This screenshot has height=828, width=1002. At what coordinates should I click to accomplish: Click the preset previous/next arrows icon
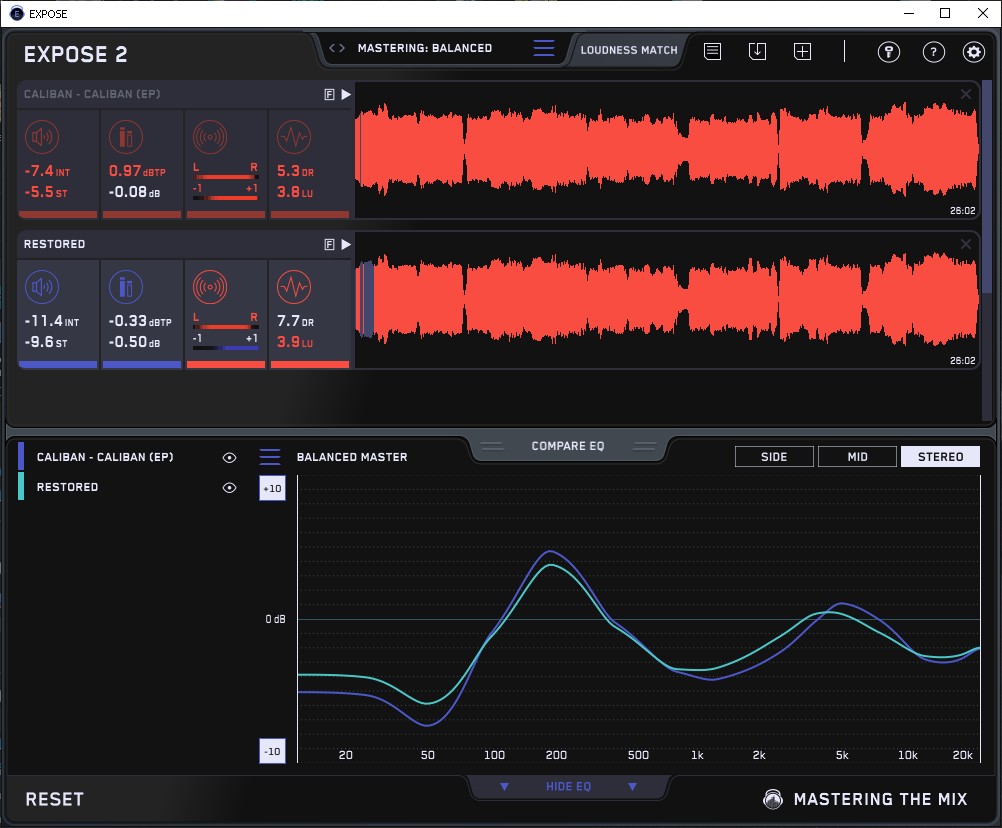(337, 48)
